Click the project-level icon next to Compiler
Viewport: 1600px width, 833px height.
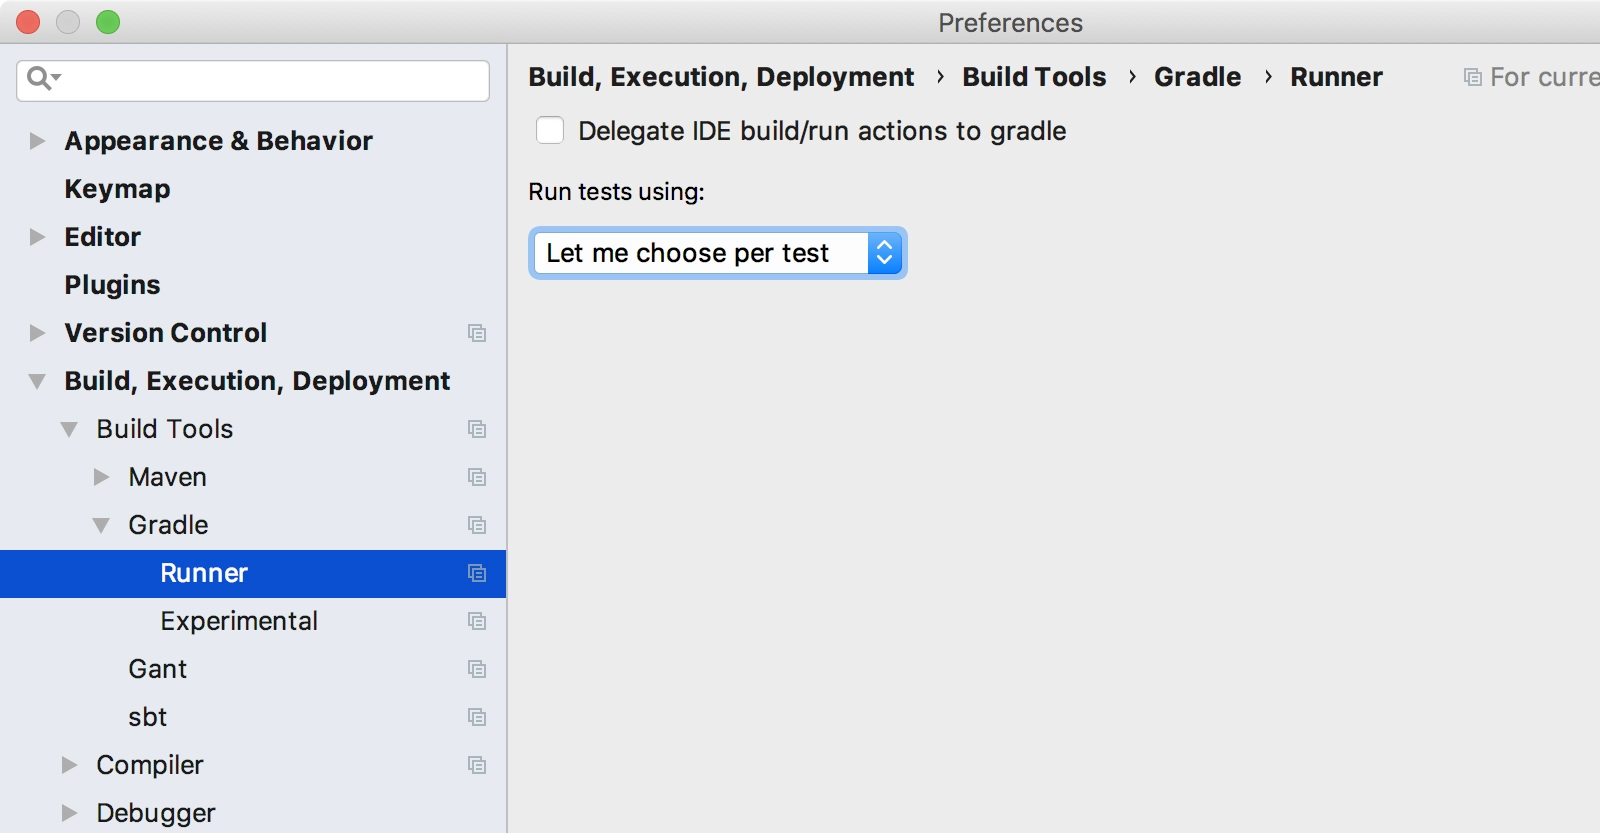point(477,765)
